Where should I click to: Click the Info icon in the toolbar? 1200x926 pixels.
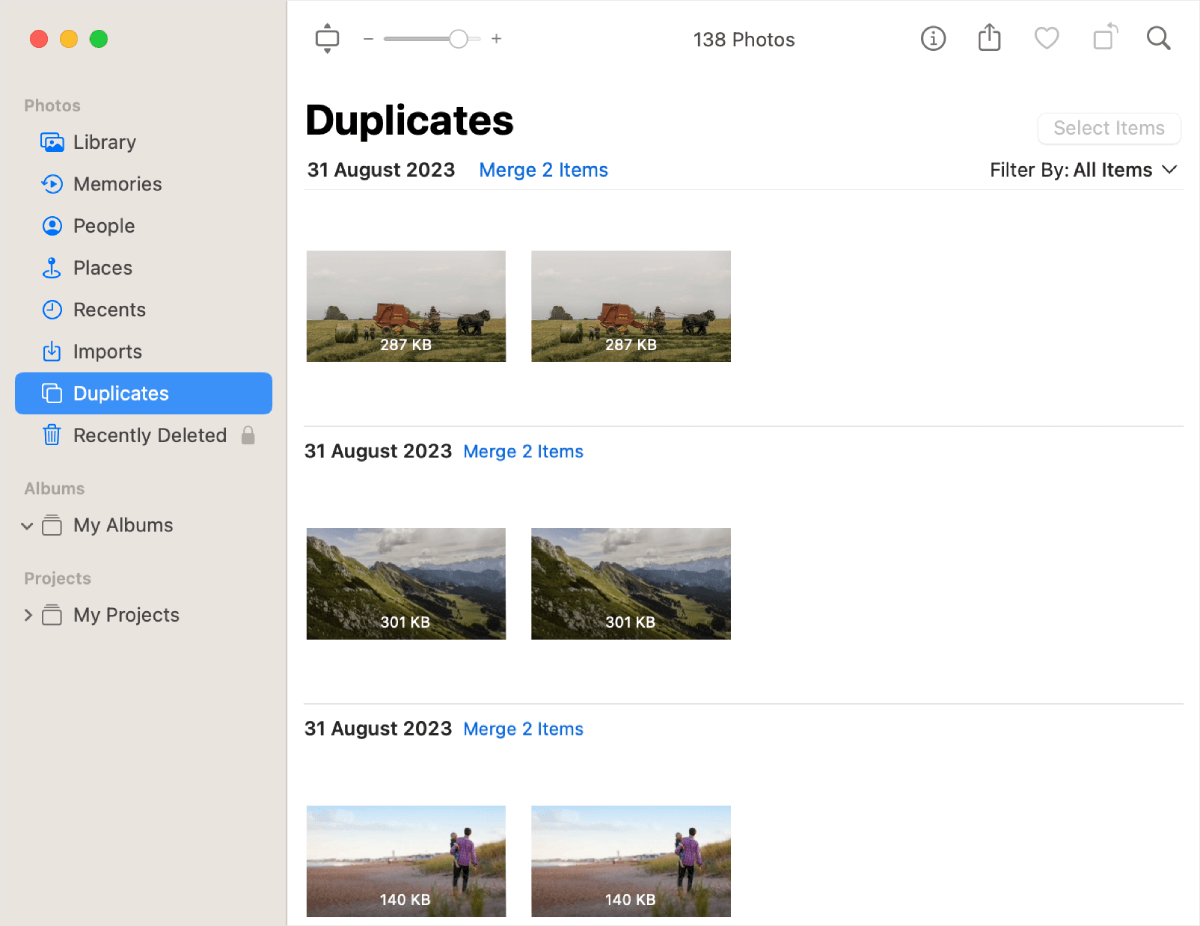point(933,38)
